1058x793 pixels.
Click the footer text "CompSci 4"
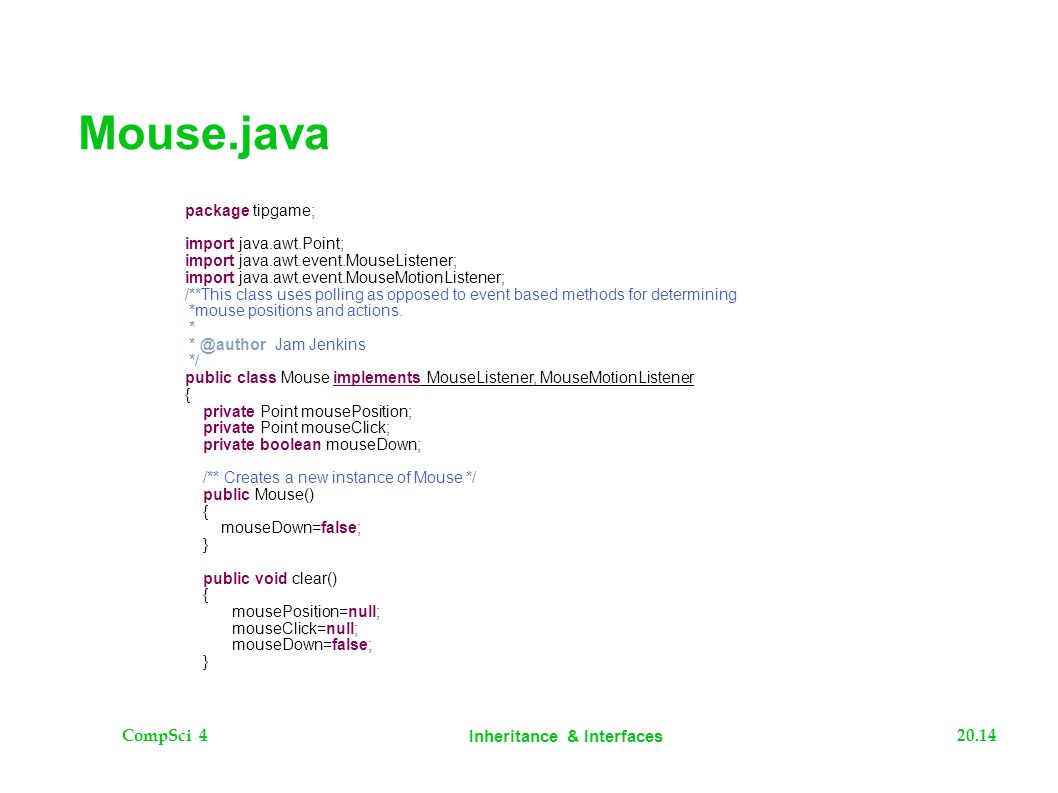pos(165,736)
